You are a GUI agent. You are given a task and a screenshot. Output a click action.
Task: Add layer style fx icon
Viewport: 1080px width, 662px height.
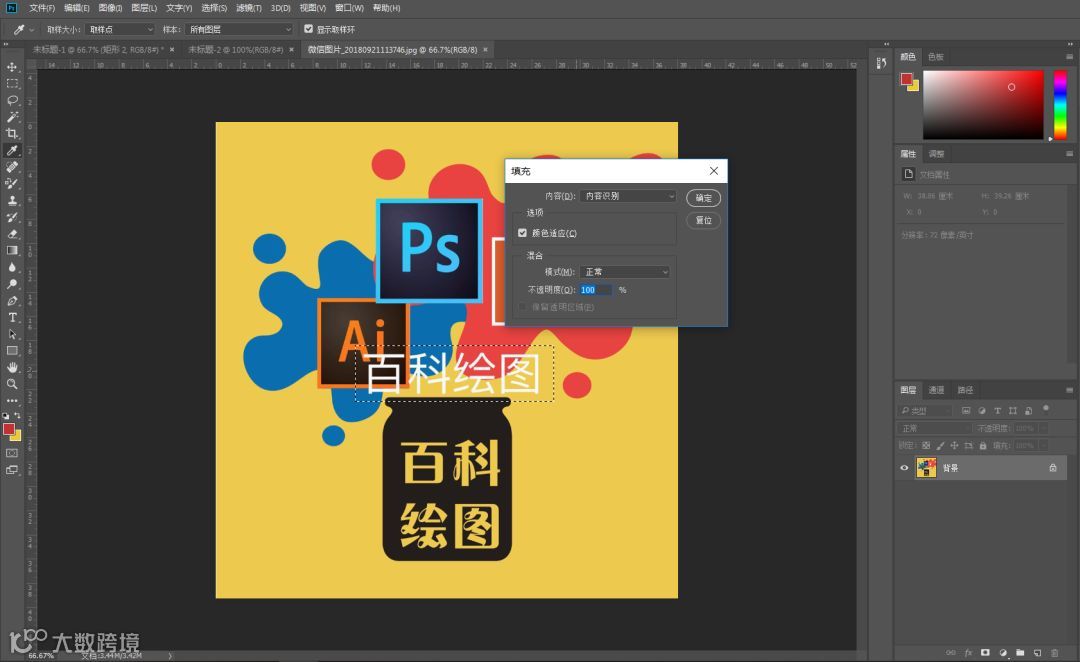tap(968, 652)
